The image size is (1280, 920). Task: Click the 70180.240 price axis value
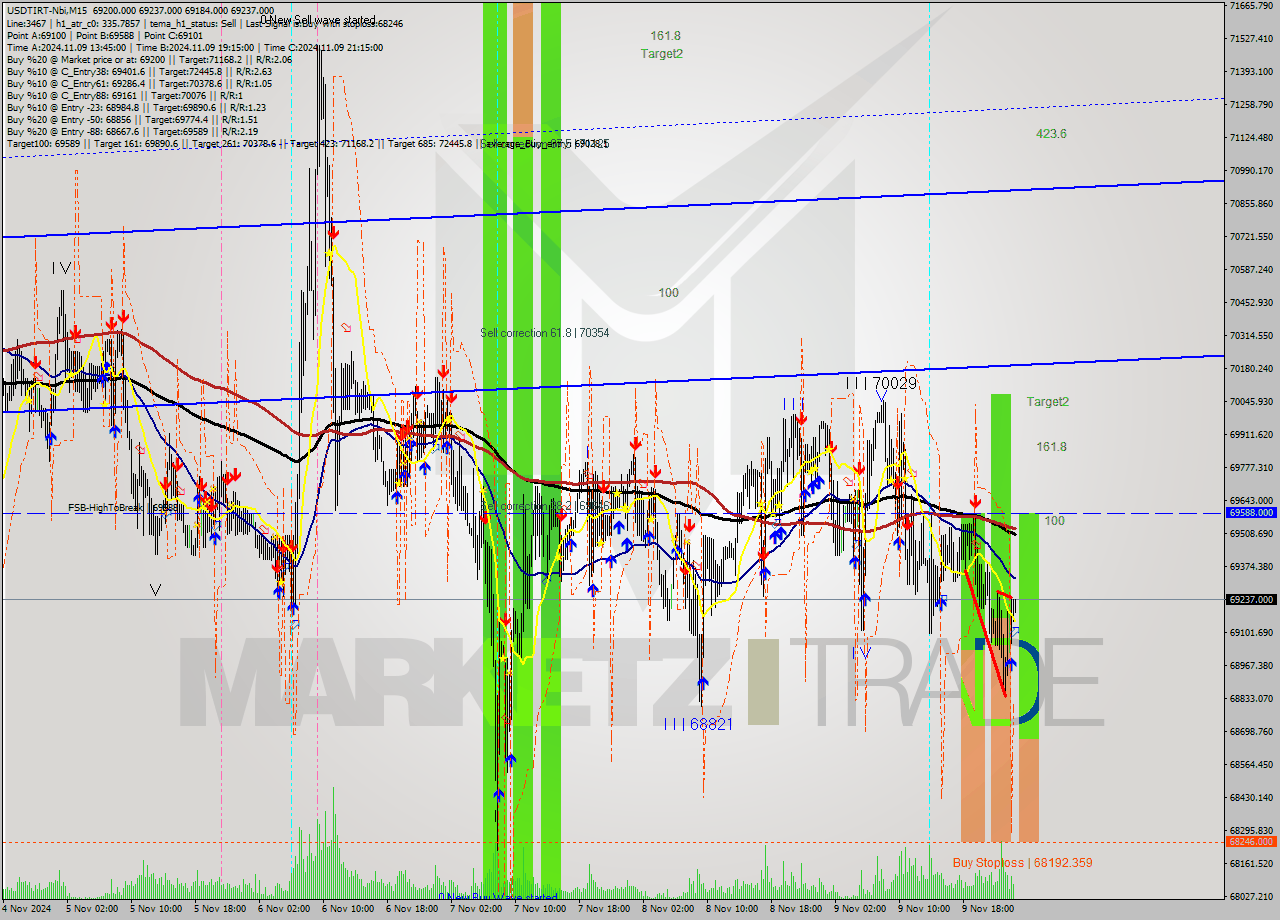pyautogui.click(x=1252, y=369)
